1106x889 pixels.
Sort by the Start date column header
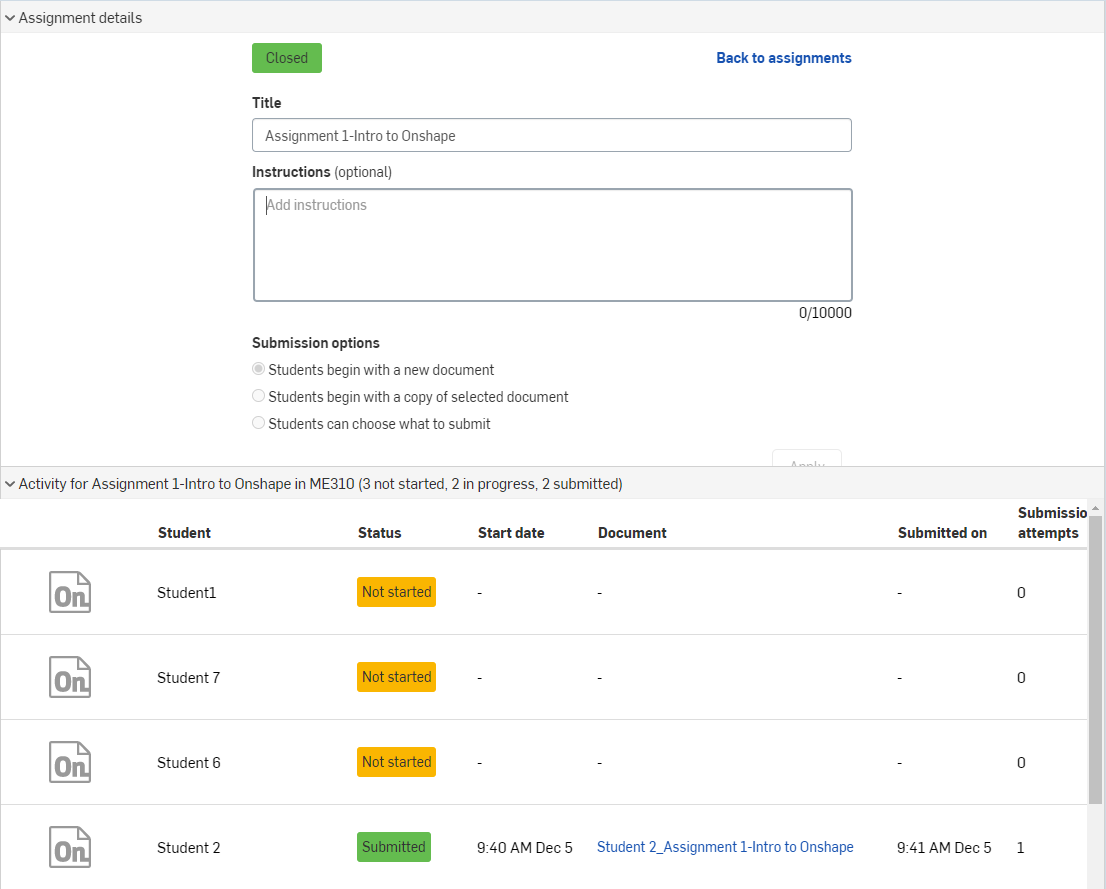pos(511,533)
